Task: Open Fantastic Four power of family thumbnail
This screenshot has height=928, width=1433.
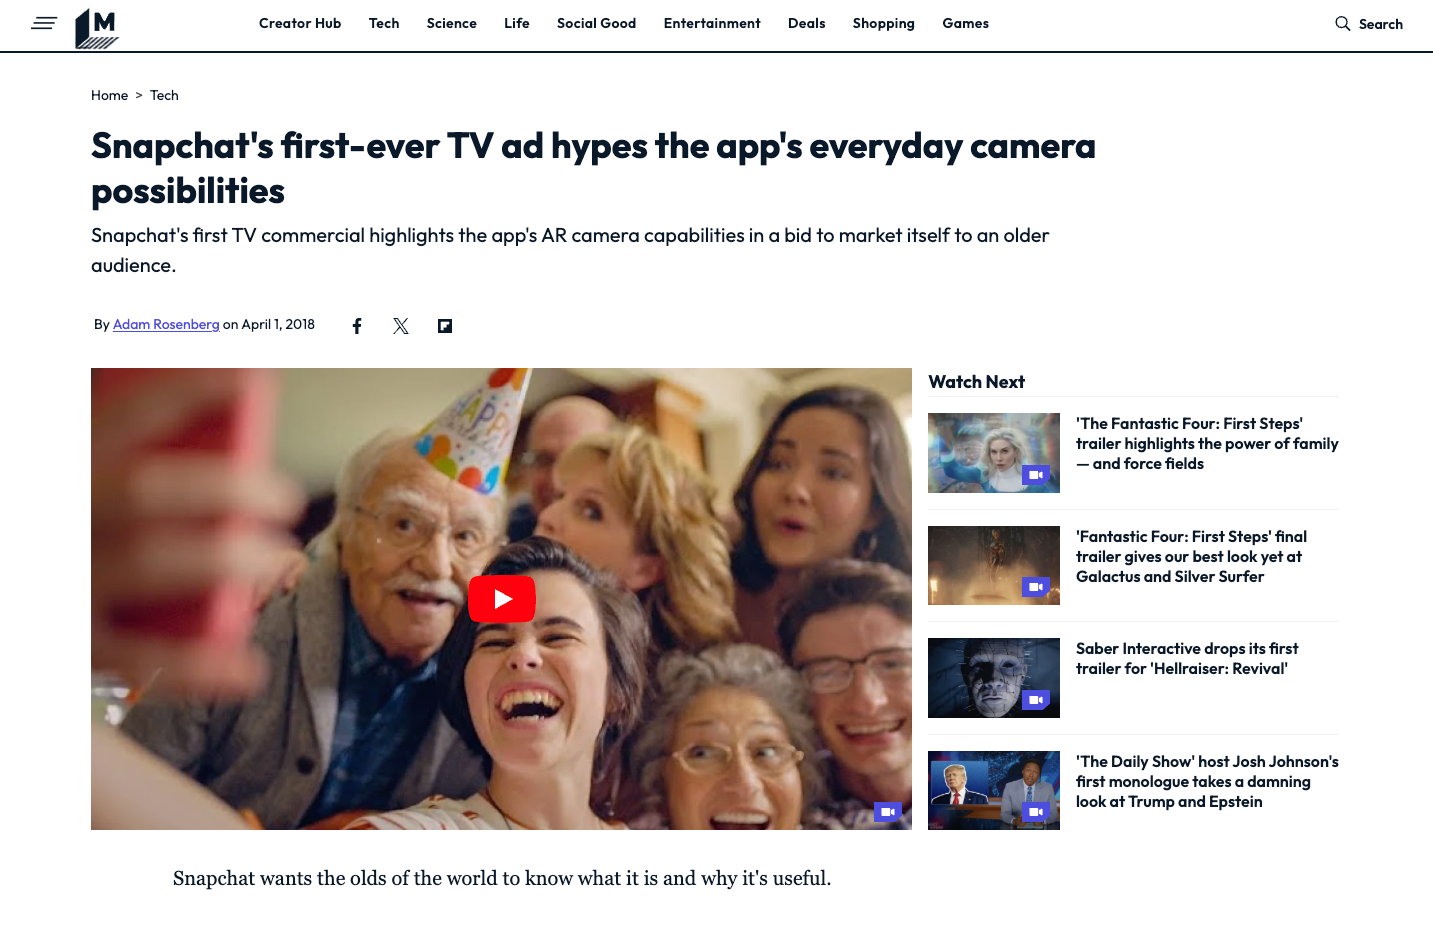Action: click(994, 453)
